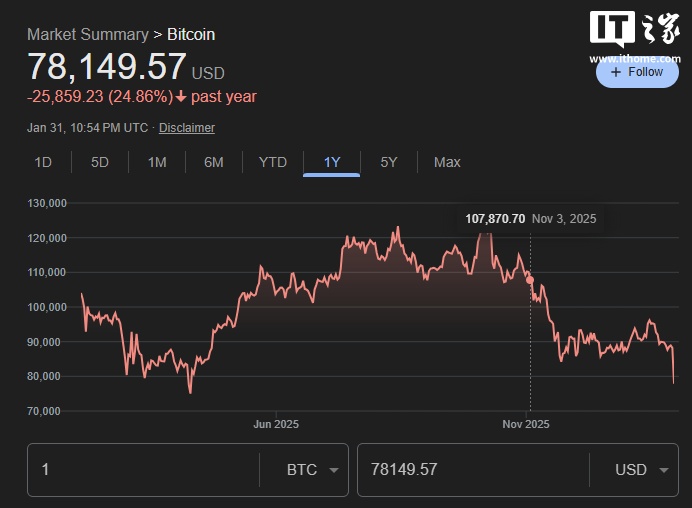Screen dimensions: 692x508
Task: Select the 5D time range tab
Action: pyautogui.click(x=100, y=162)
